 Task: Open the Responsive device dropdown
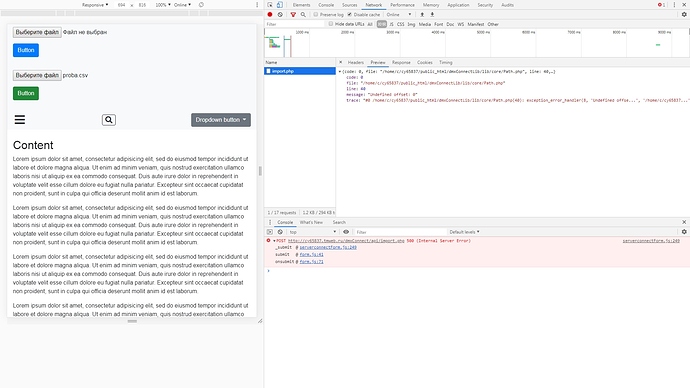tap(95, 5)
